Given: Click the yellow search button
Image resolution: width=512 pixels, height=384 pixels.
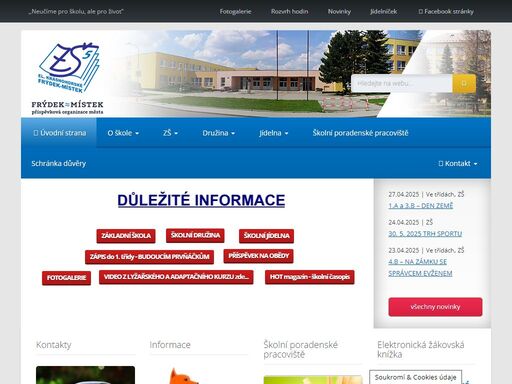Looking at the screenshot, I should pos(464,83).
